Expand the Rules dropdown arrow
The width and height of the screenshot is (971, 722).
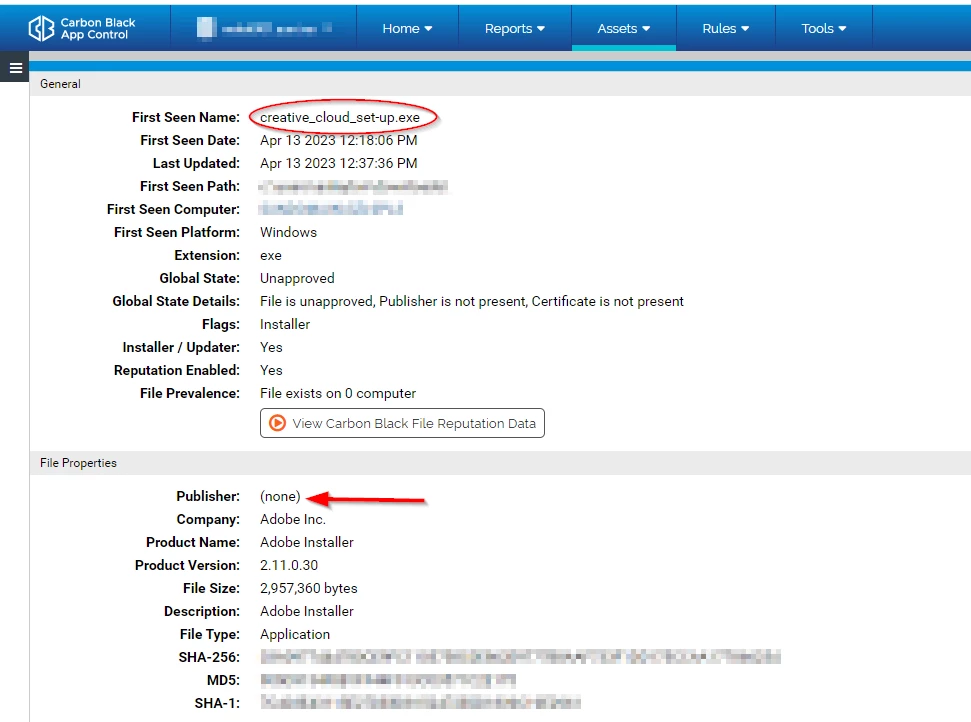pyautogui.click(x=745, y=29)
